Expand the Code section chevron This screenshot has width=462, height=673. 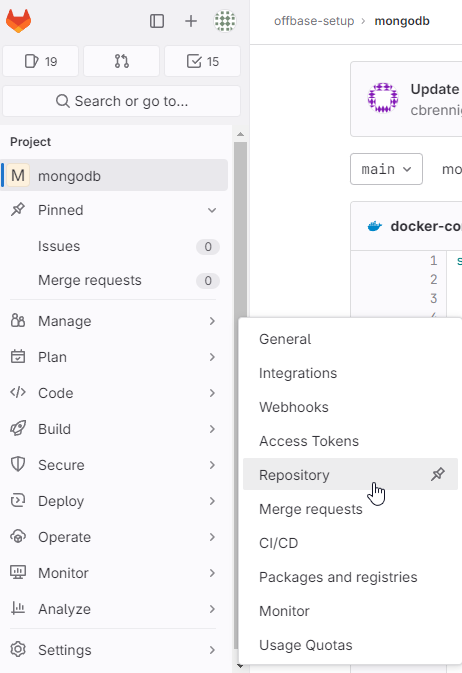(212, 393)
